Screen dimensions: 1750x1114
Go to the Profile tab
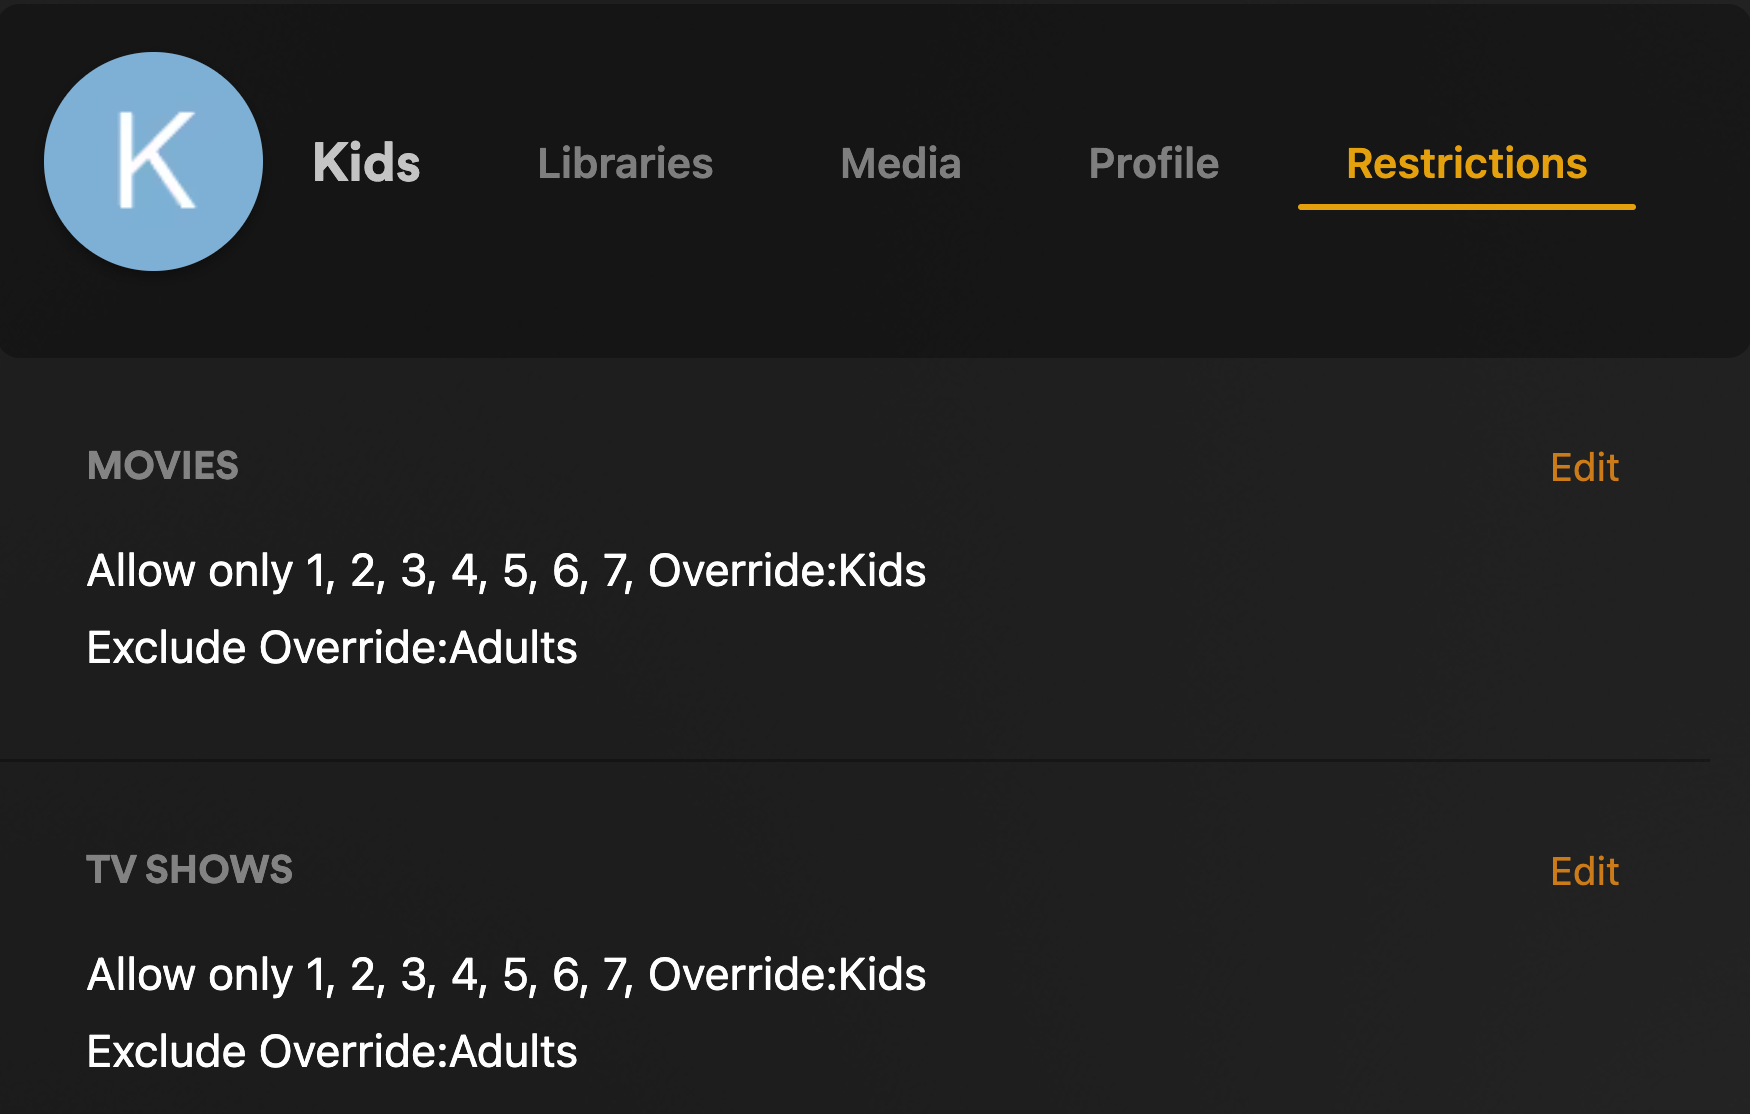point(1154,163)
